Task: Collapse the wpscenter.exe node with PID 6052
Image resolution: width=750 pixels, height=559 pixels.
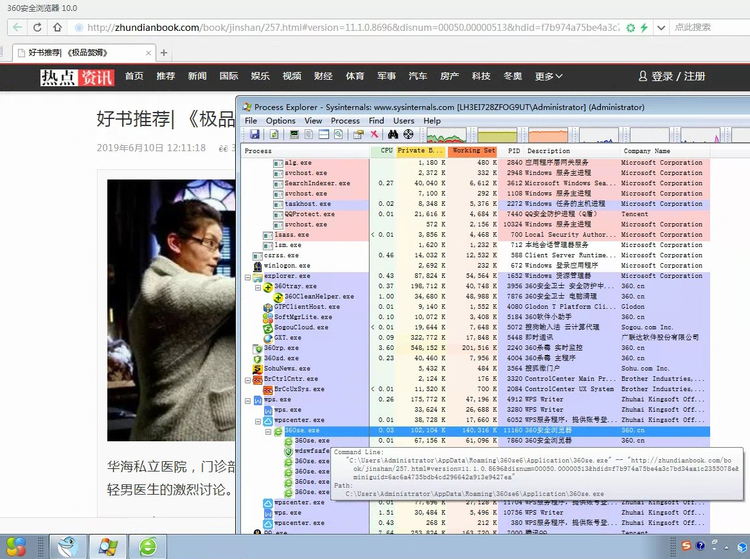Action: pyautogui.click(x=258, y=421)
